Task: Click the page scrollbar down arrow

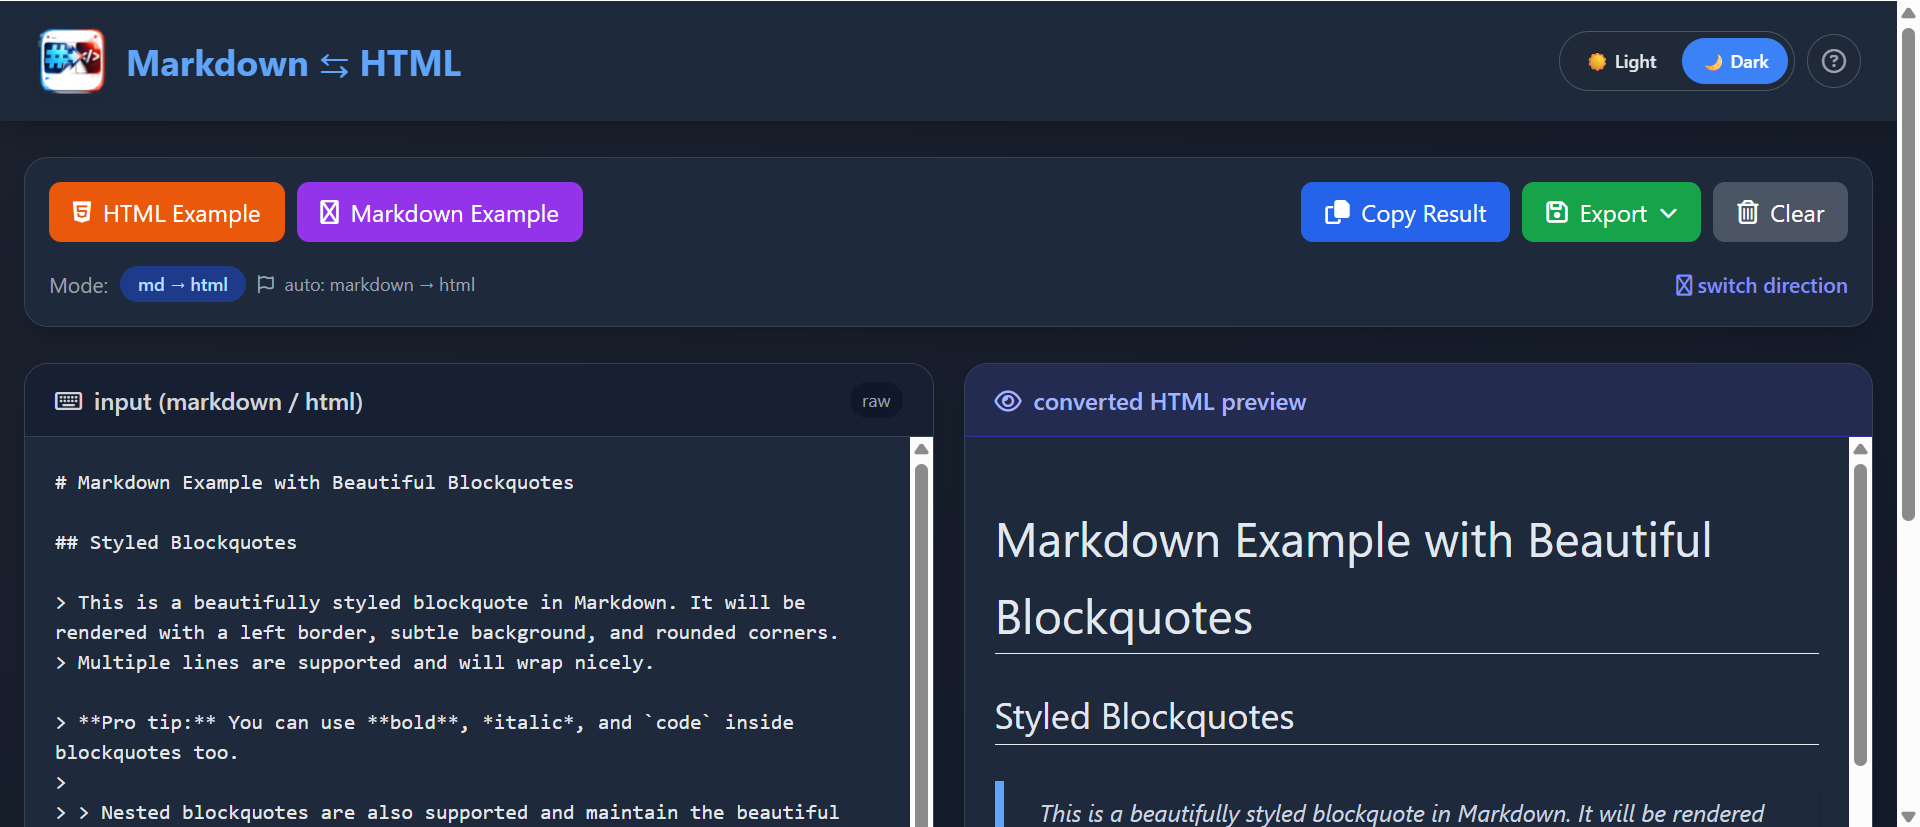Action: click(1908, 816)
